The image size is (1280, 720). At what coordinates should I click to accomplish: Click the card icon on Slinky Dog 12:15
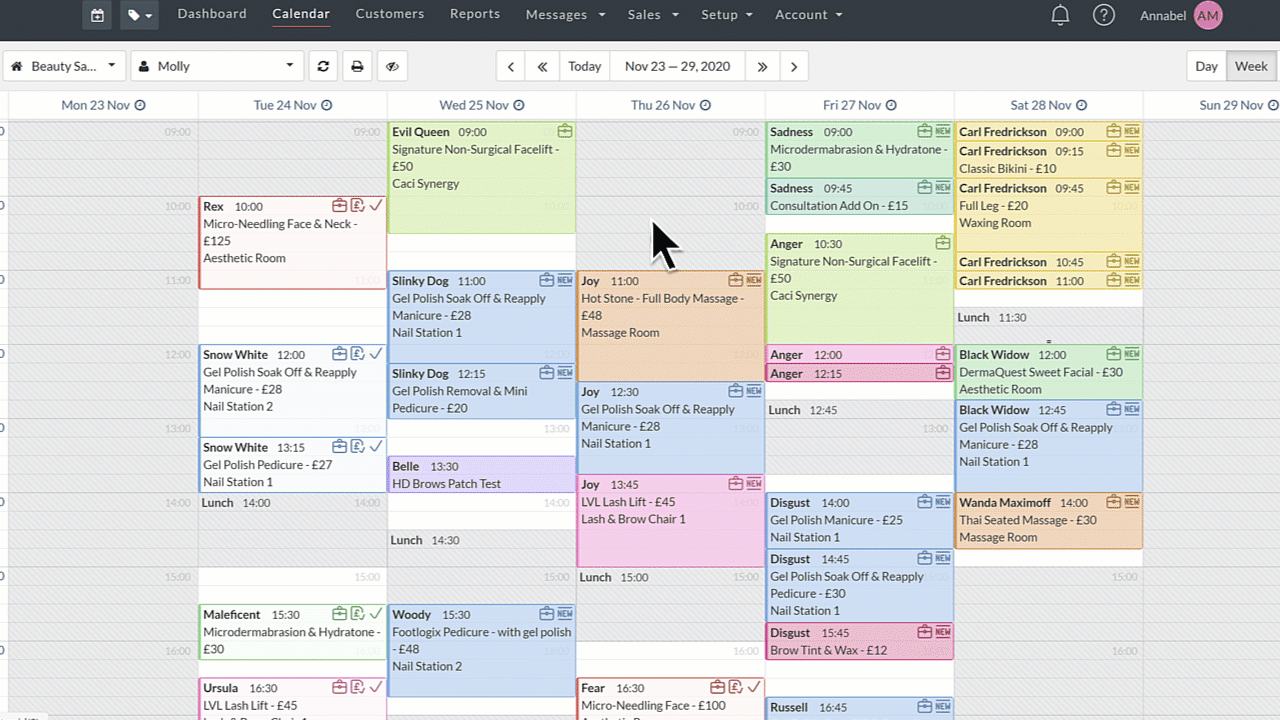point(547,373)
